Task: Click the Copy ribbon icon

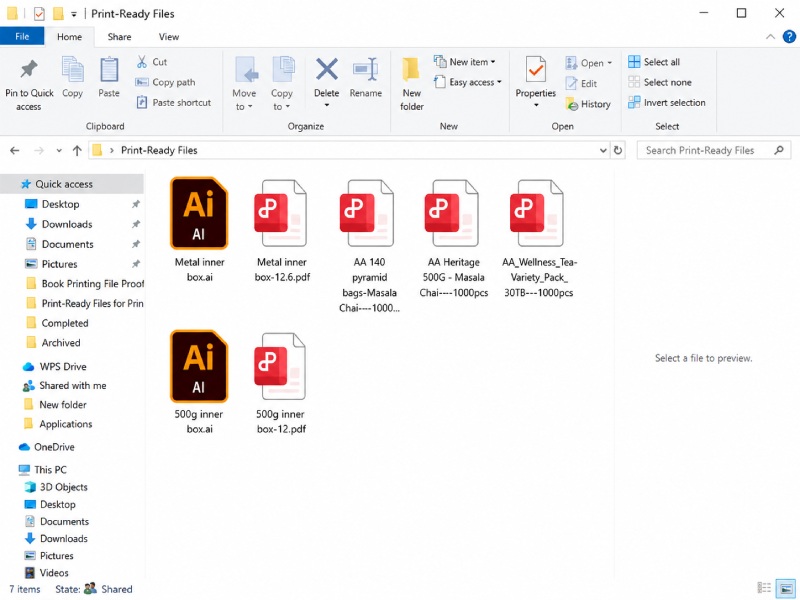Action: click(x=72, y=70)
